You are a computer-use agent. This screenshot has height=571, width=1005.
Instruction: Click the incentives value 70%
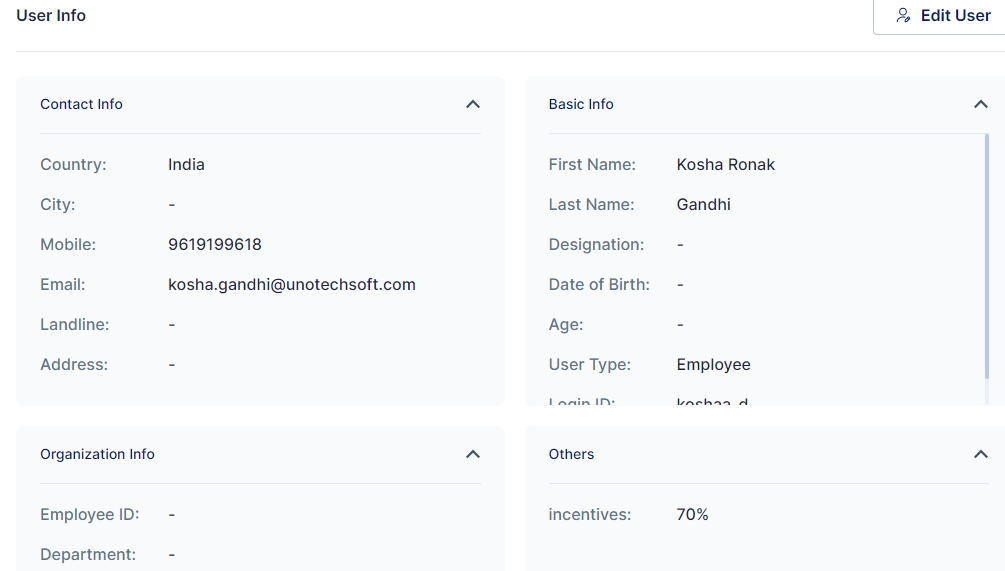pyautogui.click(x=692, y=515)
